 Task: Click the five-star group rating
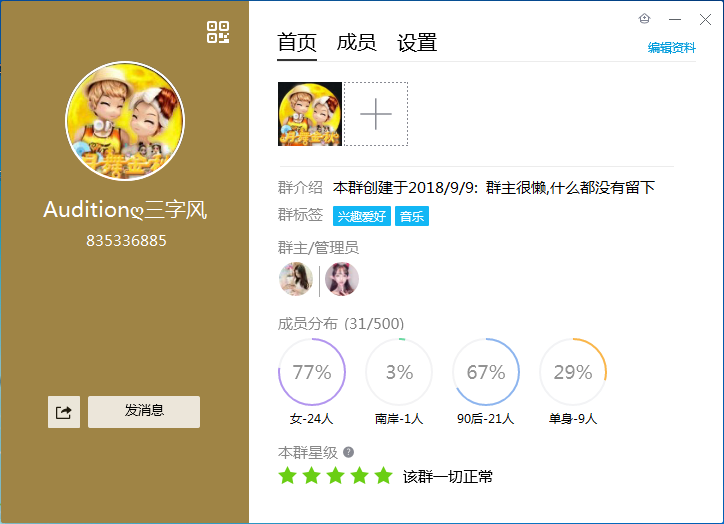336,476
